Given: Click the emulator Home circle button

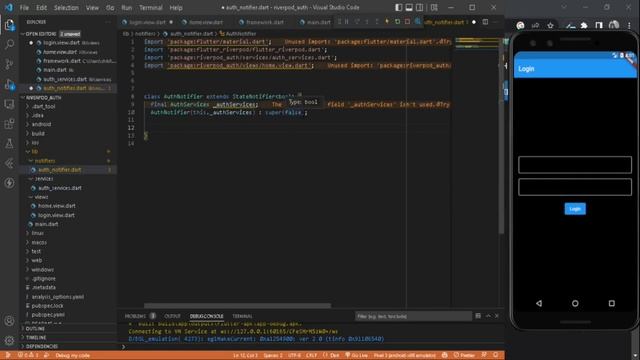Looking at the screenshot, I should pos(575,303).
